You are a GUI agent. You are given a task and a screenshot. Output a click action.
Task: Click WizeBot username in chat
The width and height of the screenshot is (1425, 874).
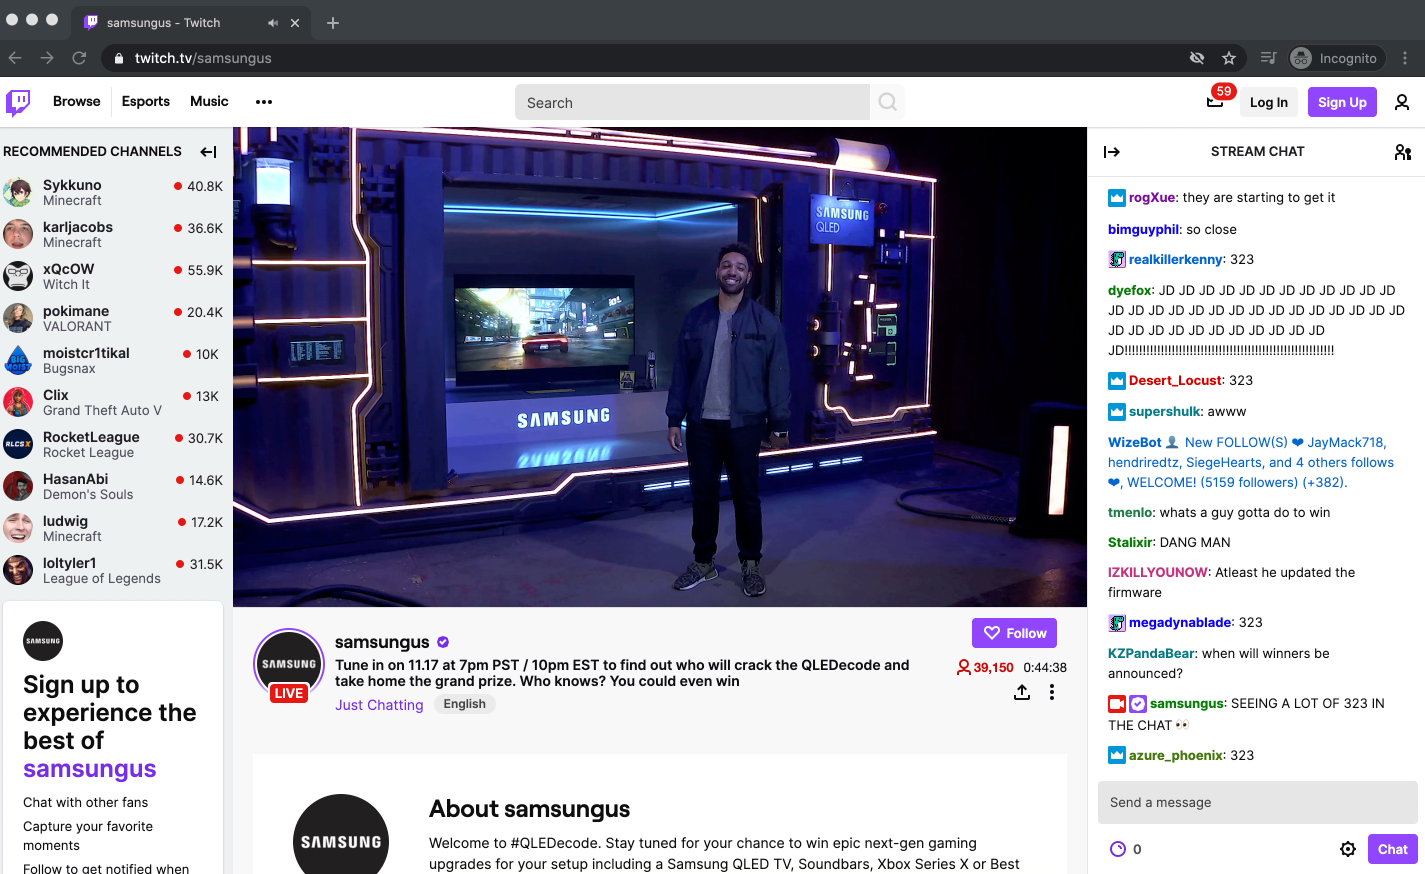pyautogui.click(x=1135, y=442)
